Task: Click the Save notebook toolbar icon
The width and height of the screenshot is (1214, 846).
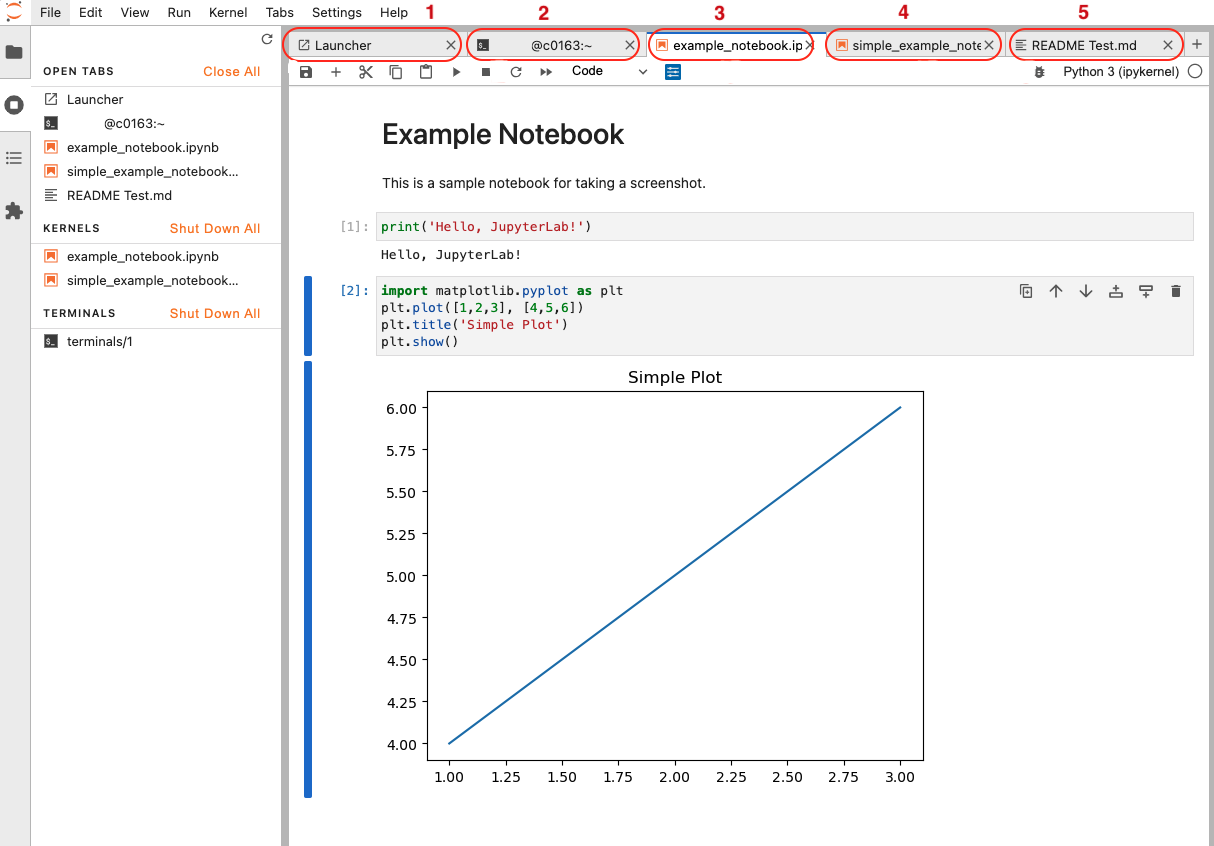Action: coord(306,72)
